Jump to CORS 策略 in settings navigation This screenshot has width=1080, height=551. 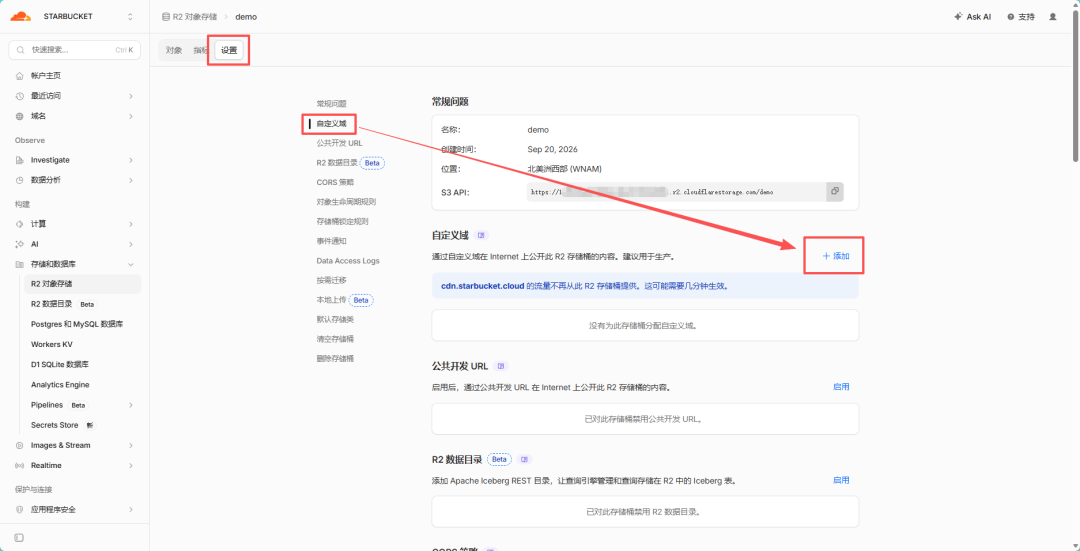tap(335, 183)
